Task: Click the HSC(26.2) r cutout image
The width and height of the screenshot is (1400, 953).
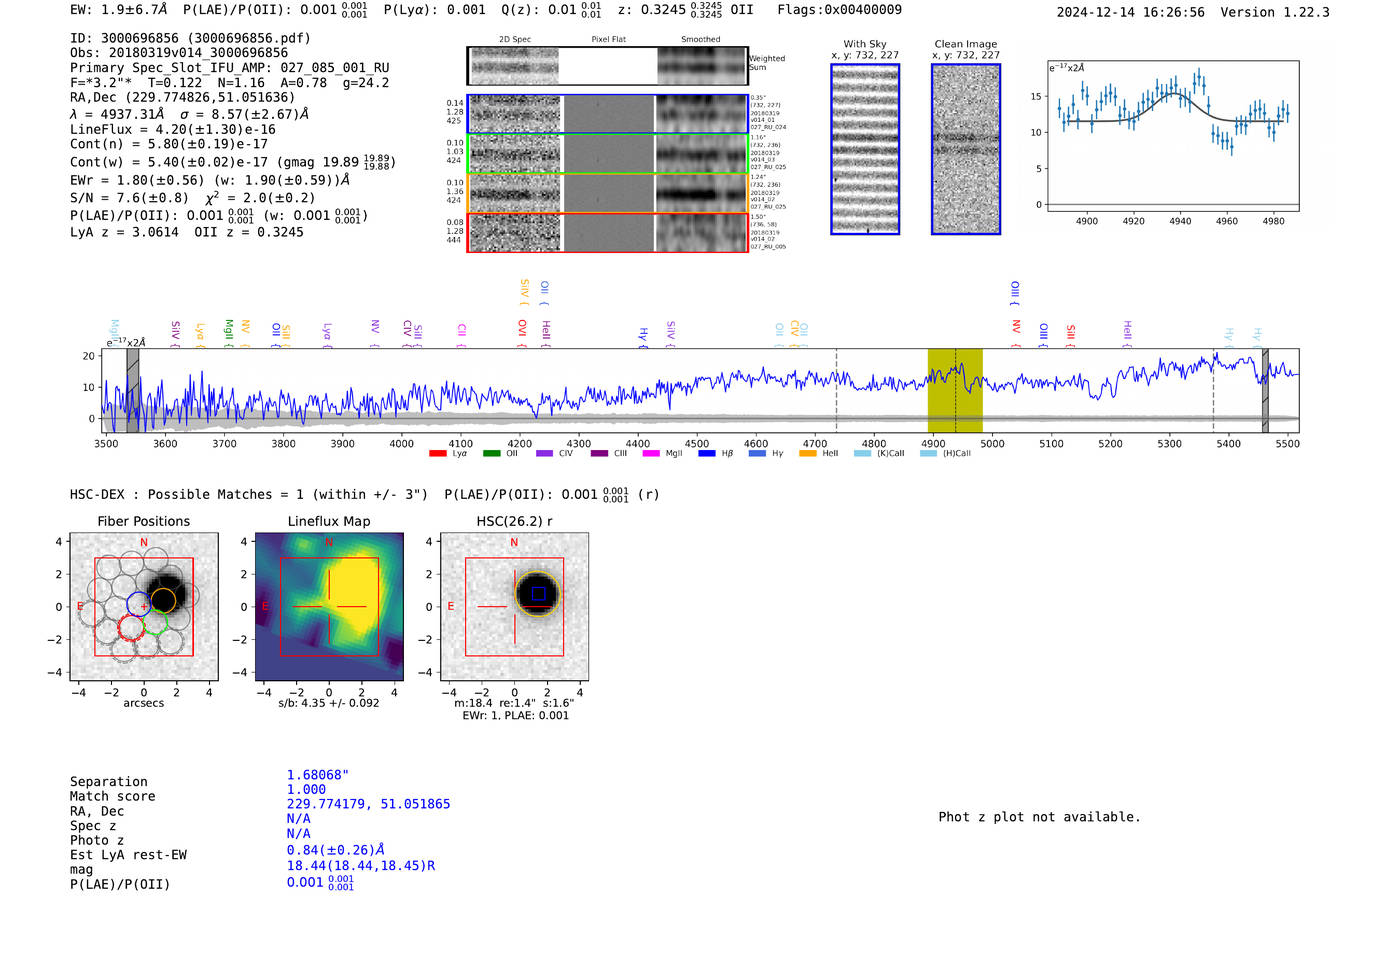Action: 514,607
